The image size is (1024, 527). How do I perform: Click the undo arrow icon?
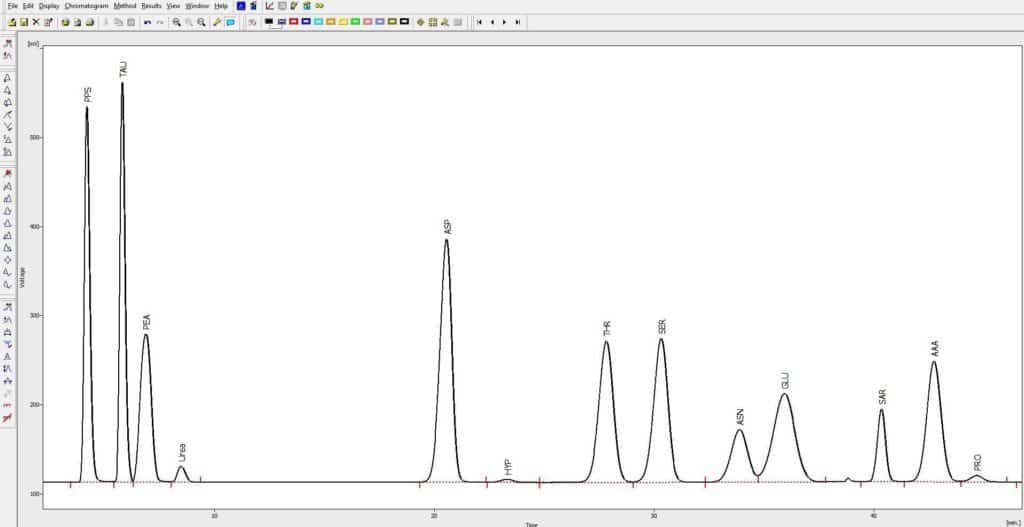[148, 22]
